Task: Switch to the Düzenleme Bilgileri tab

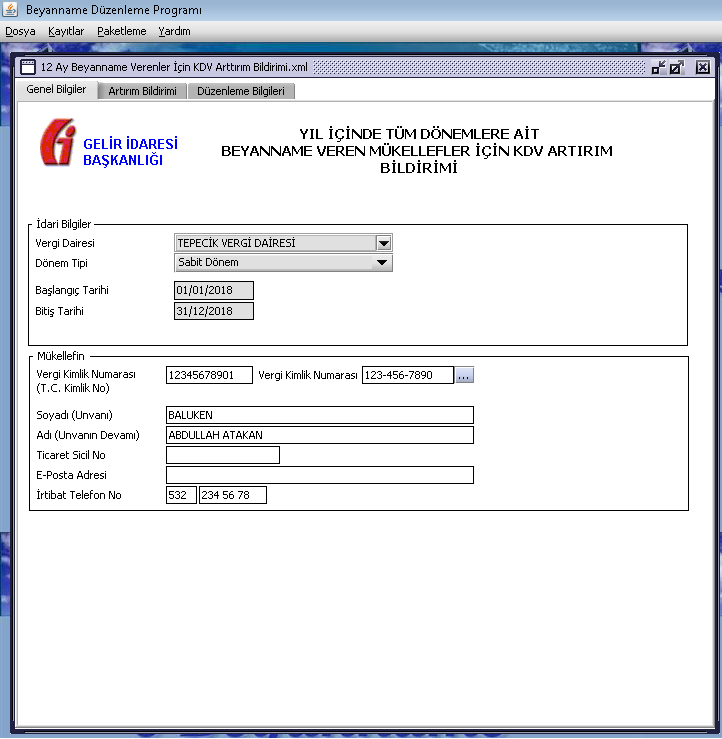Action: pyautogui.click(x=241, y=91)
